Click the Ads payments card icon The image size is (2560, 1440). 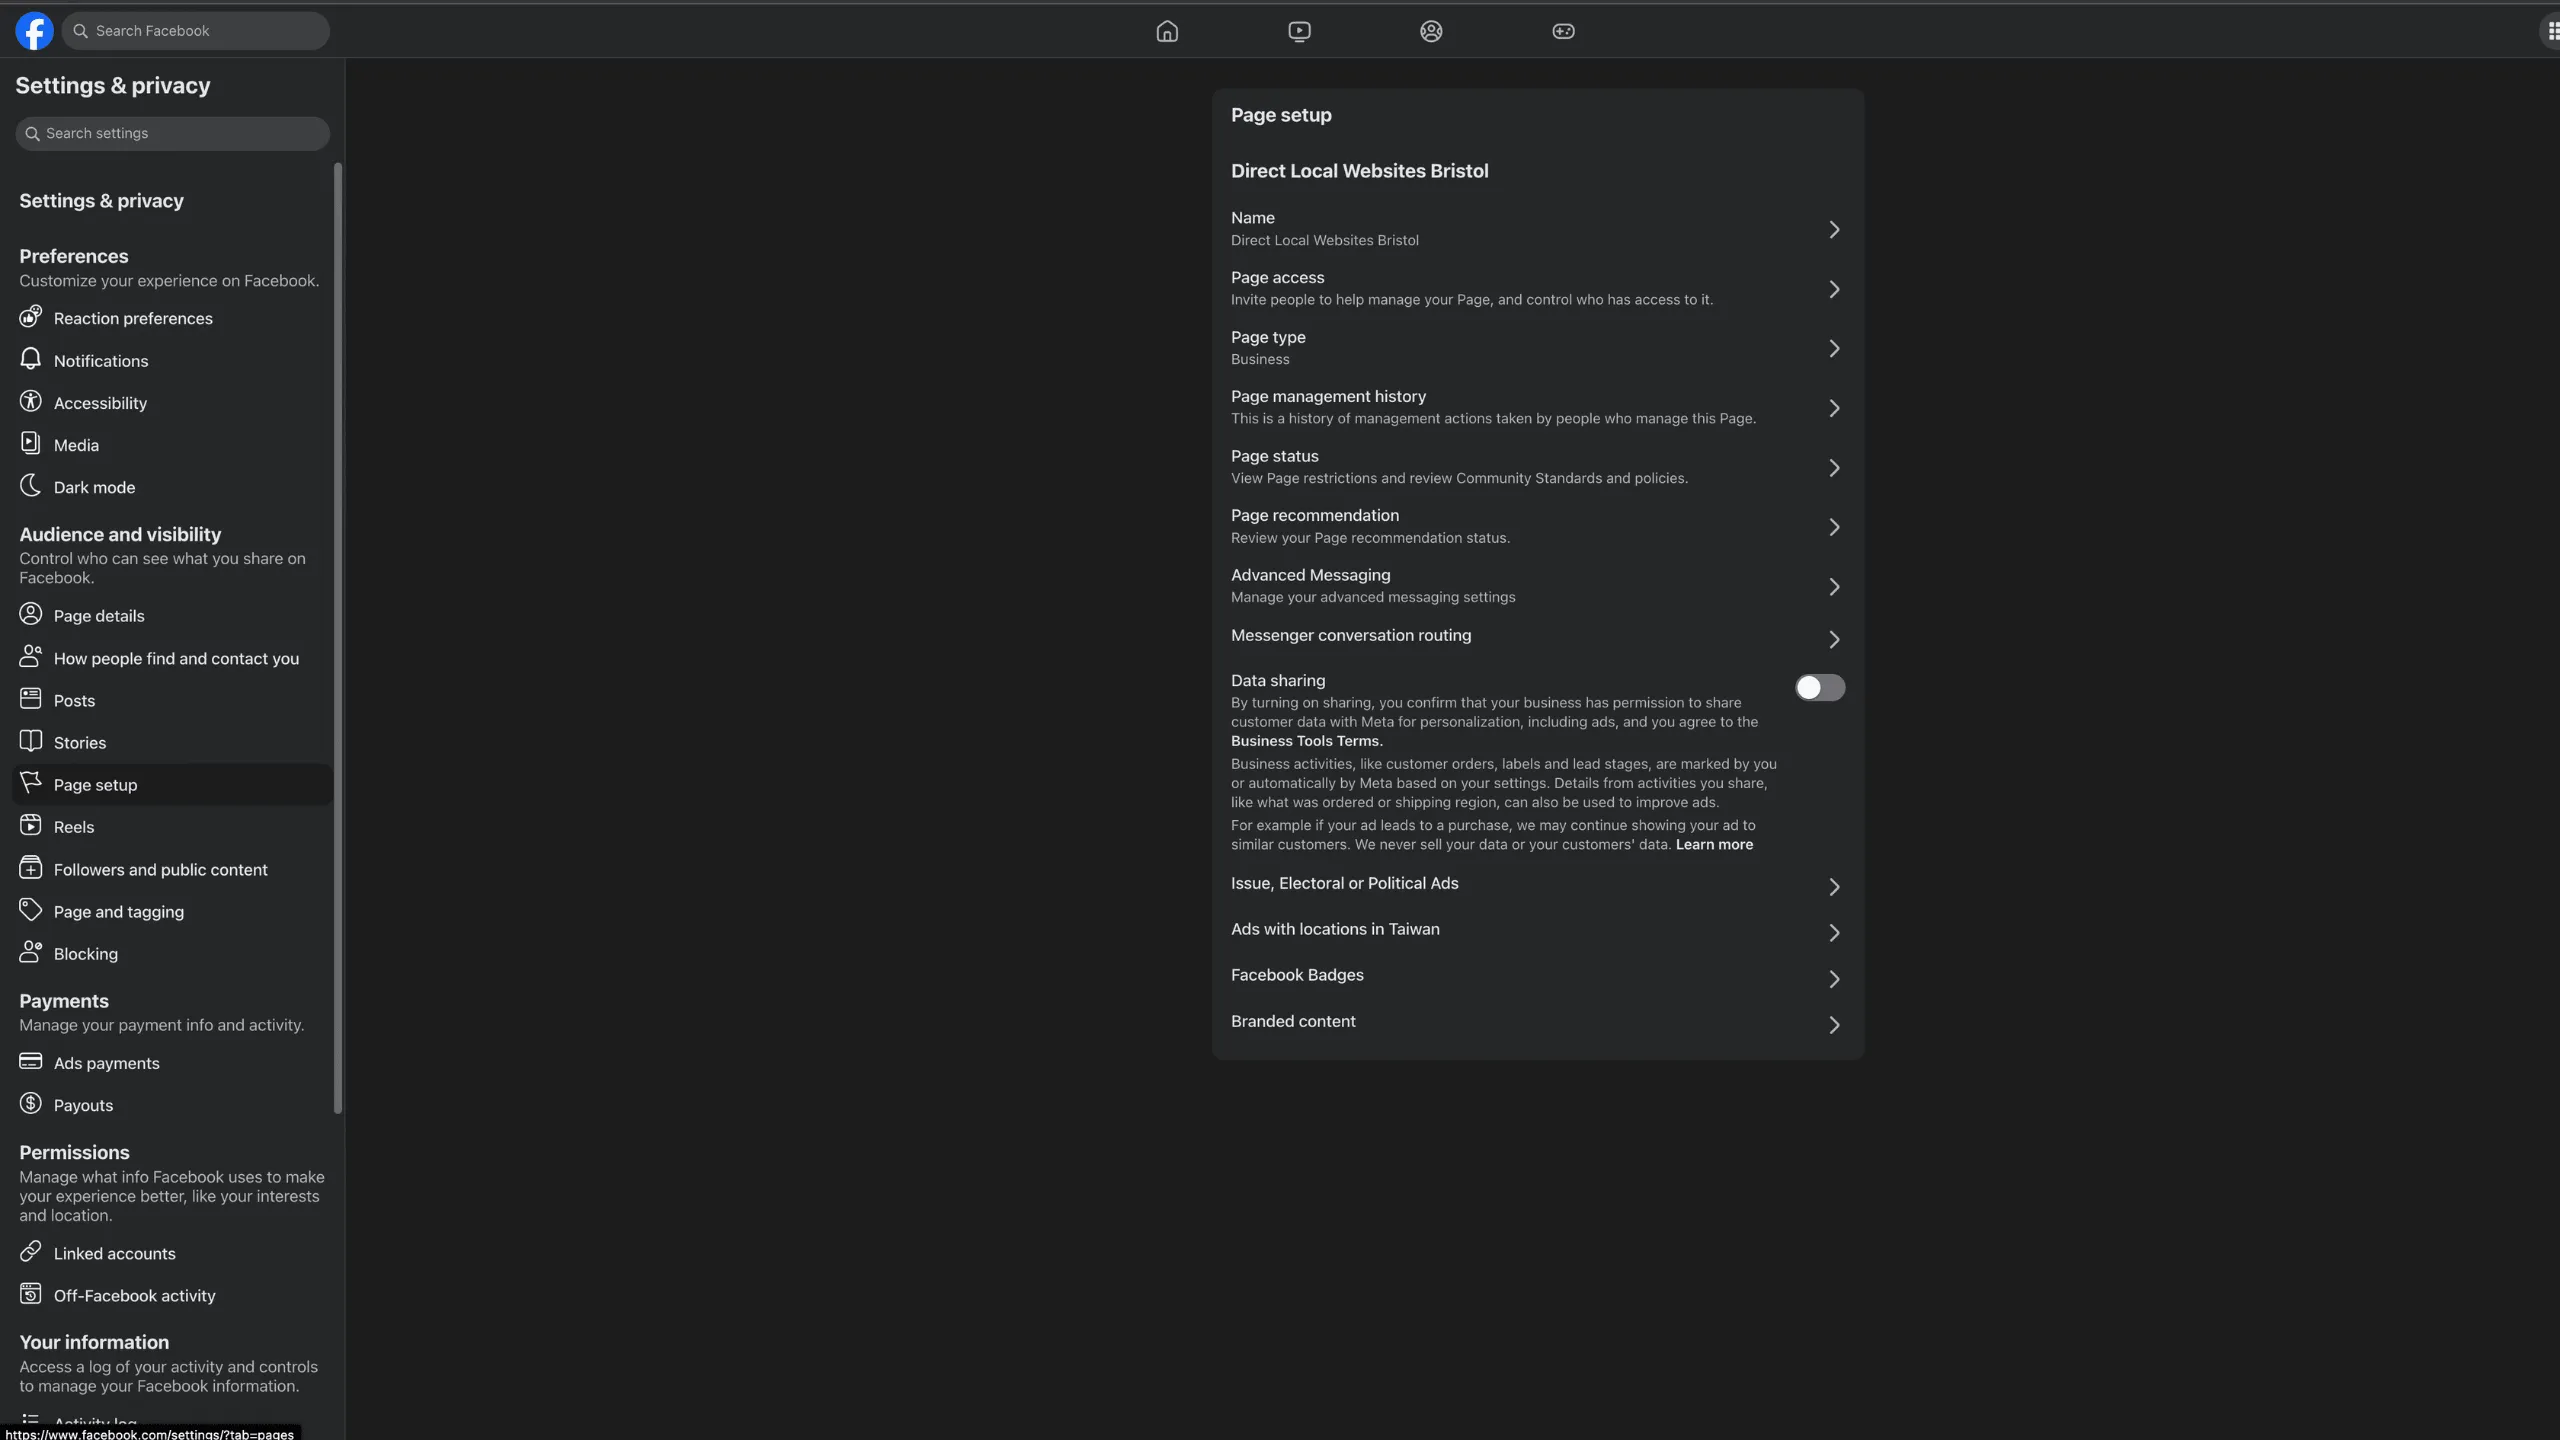31,1061
